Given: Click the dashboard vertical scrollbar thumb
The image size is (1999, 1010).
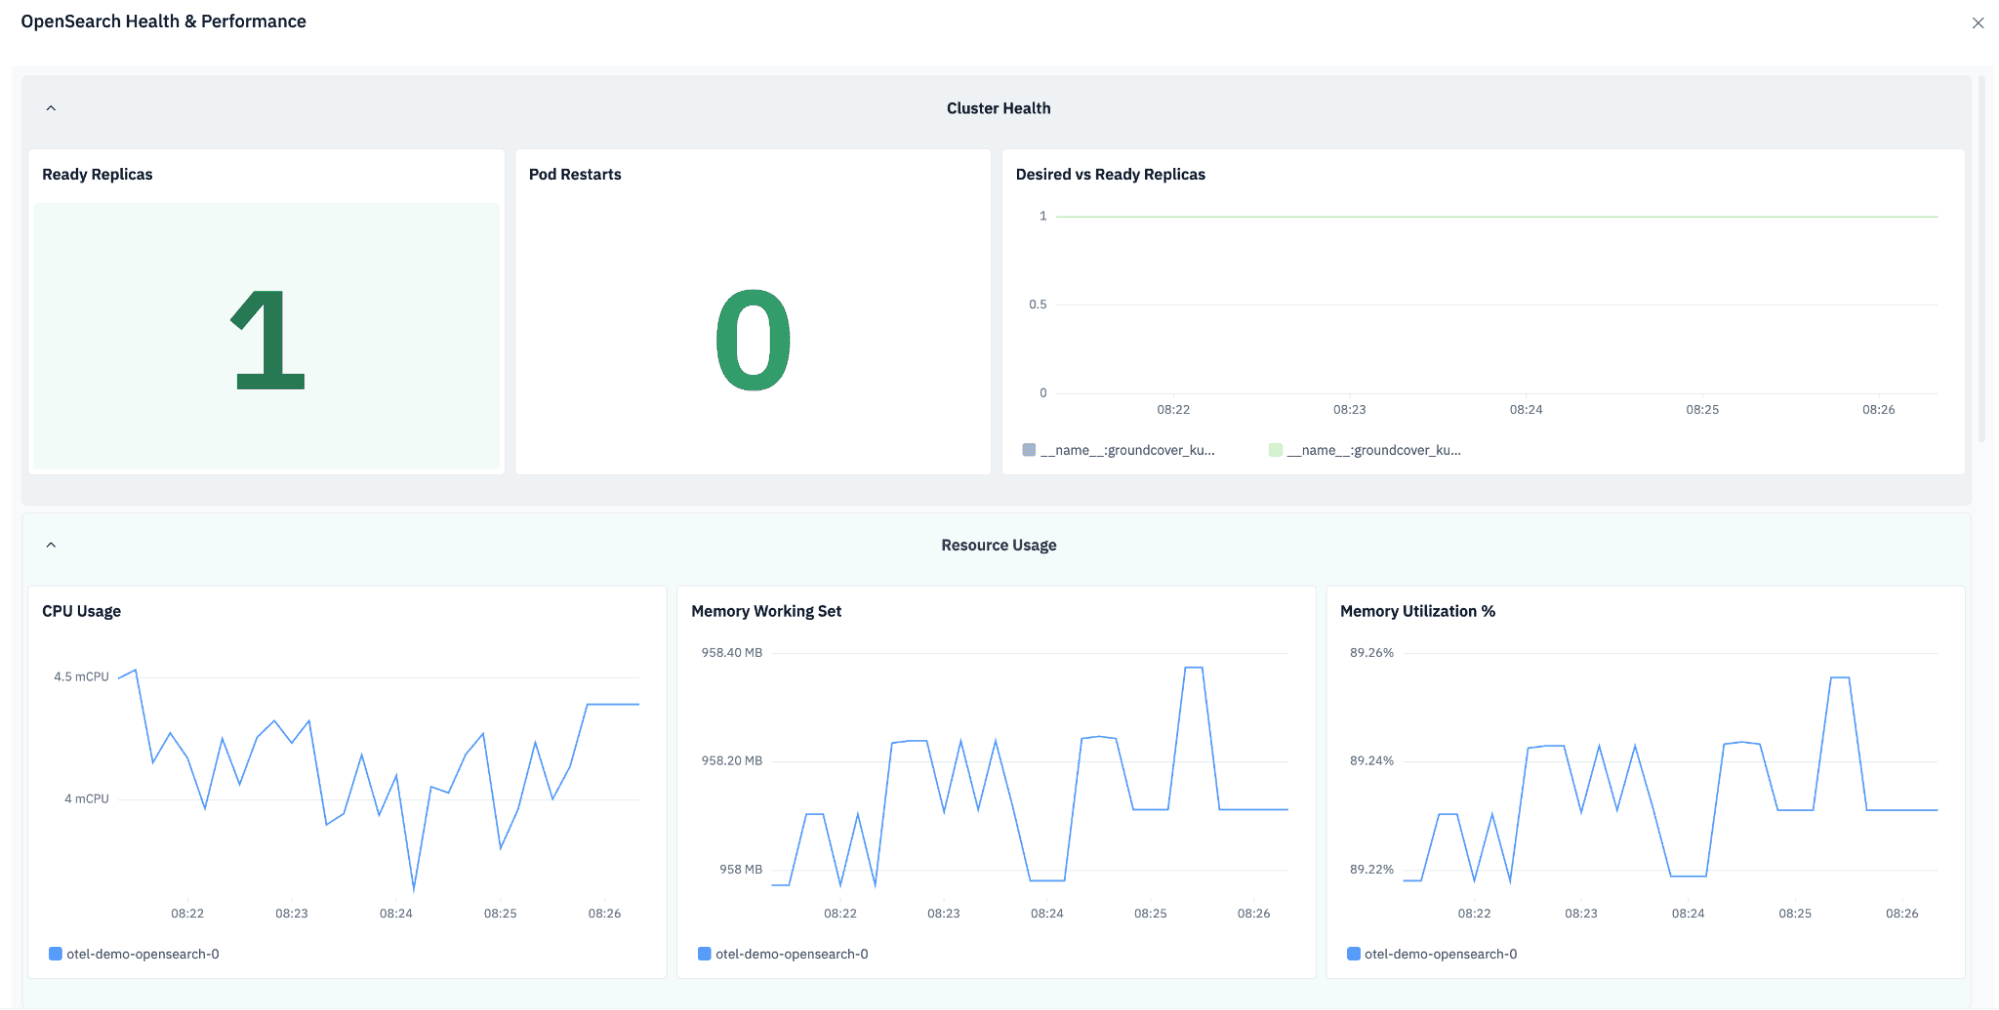Looking at the screenshot, I should [1982, 258].
